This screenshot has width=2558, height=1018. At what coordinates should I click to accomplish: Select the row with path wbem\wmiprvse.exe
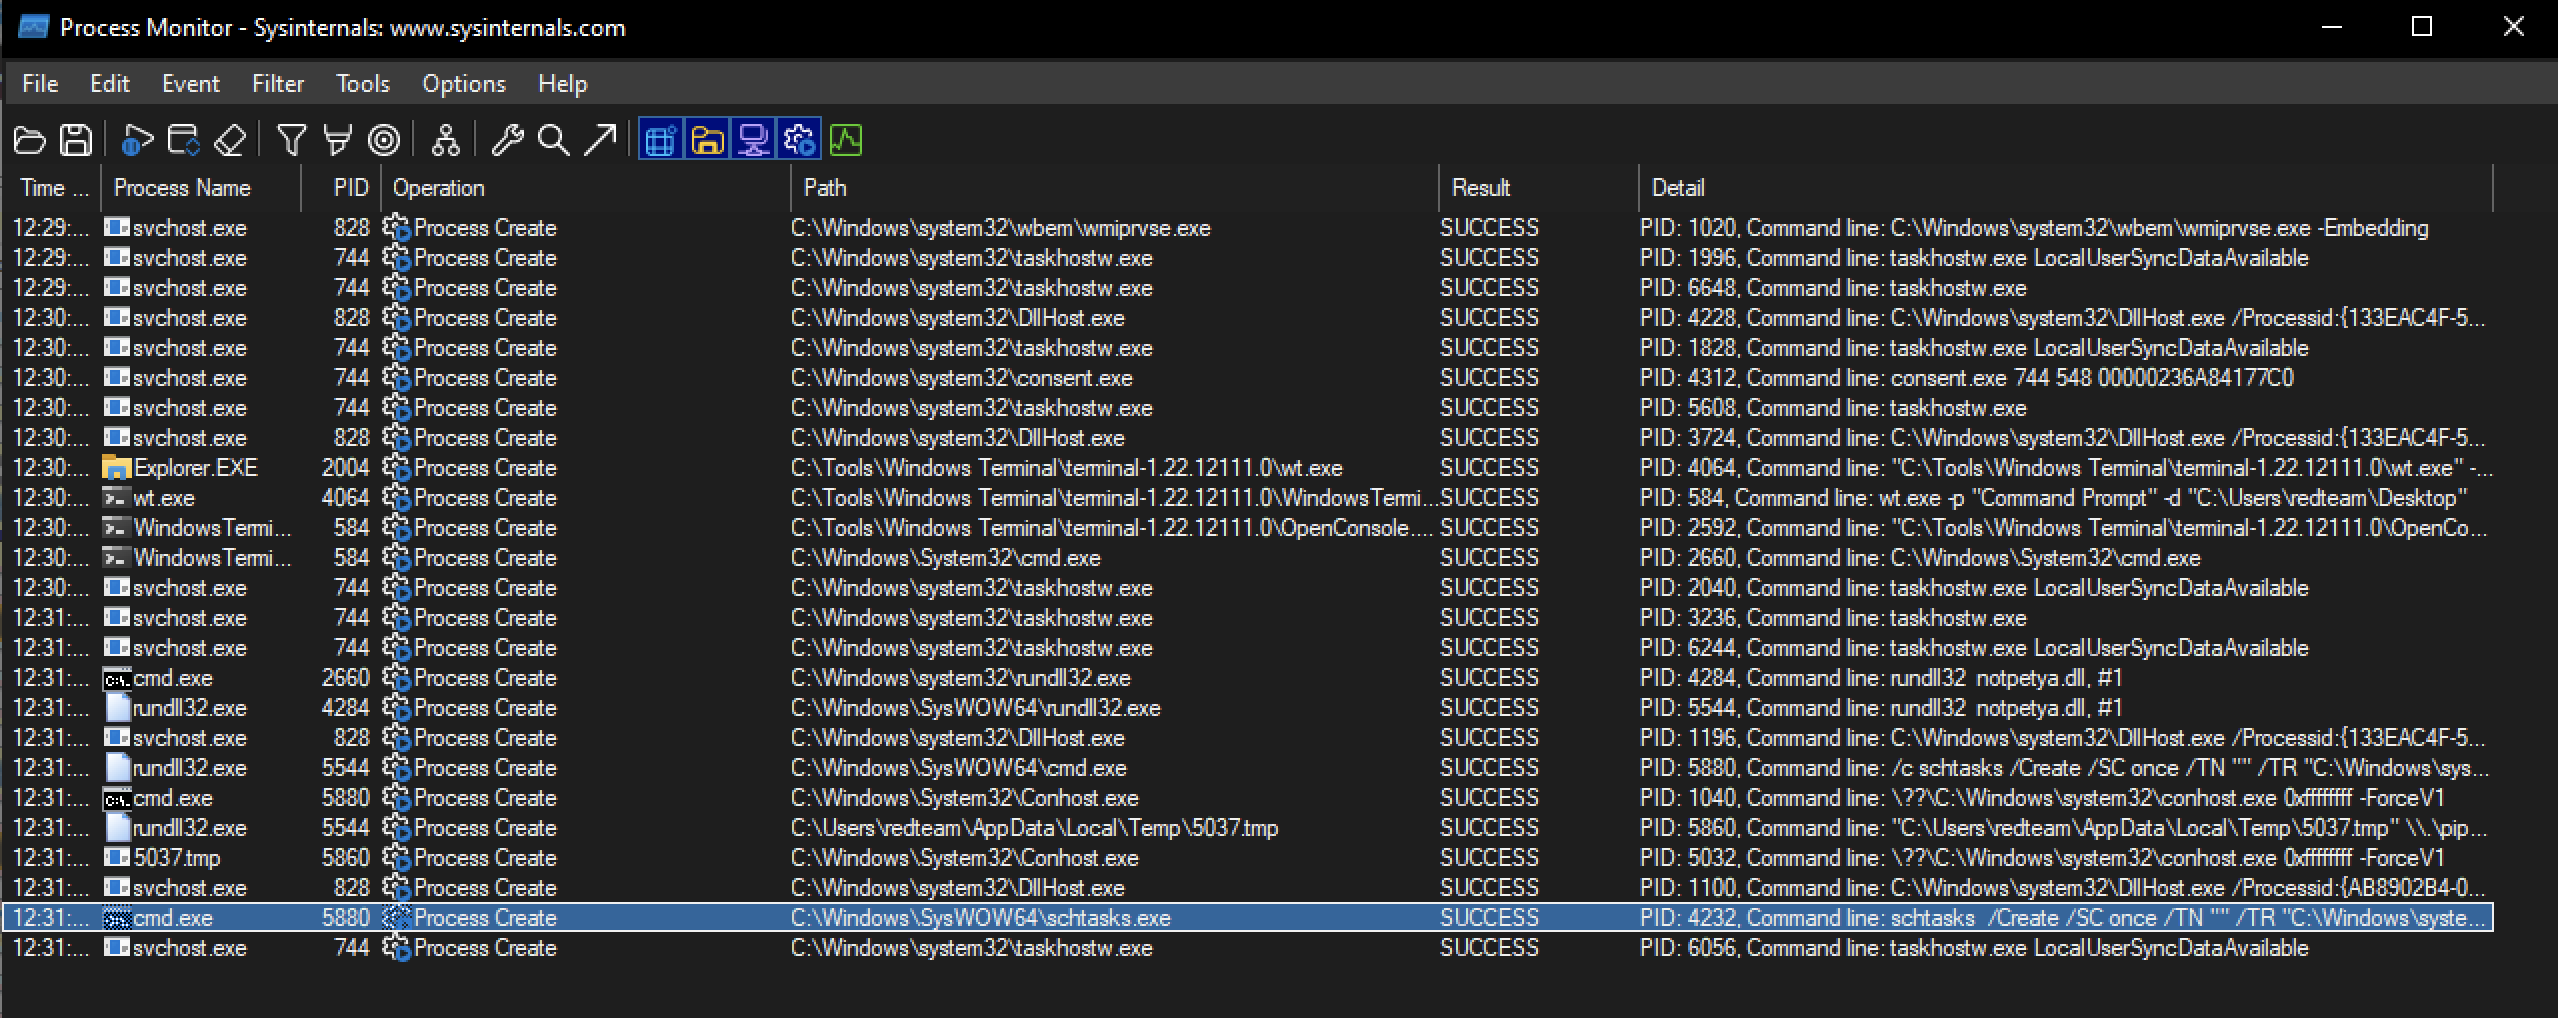pos(1248,228)
